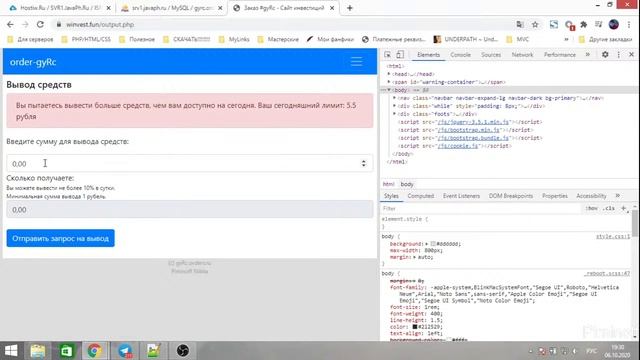Open the translate page icon in address bar
Screen dimensions: 640x360
tap(520, 24)
